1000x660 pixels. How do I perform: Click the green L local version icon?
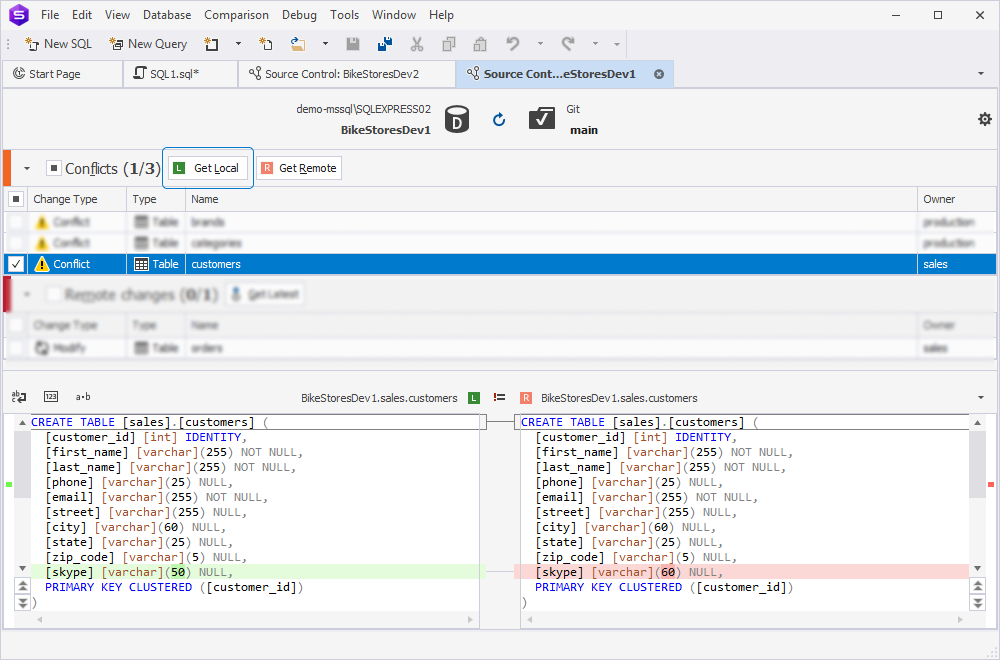pos(474,398)
